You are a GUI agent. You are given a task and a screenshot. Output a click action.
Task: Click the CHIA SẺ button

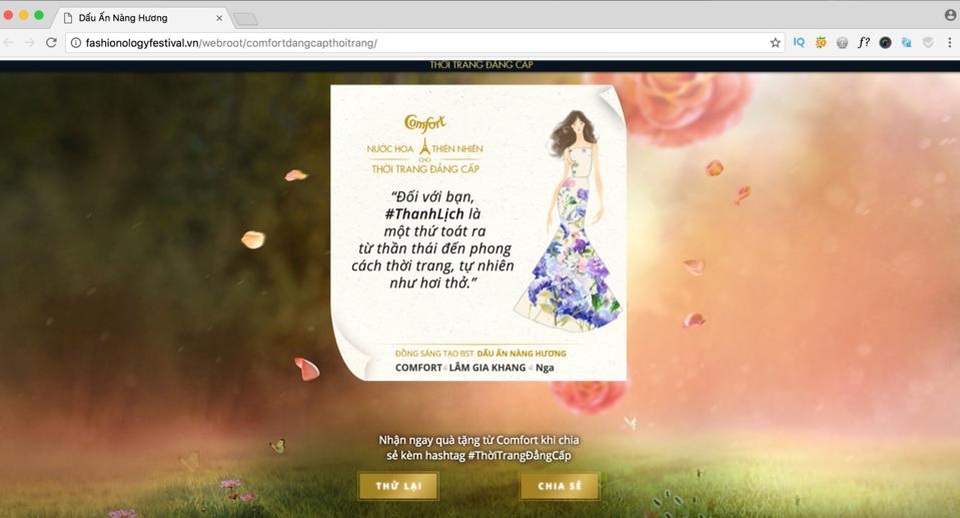coord(560,486)
